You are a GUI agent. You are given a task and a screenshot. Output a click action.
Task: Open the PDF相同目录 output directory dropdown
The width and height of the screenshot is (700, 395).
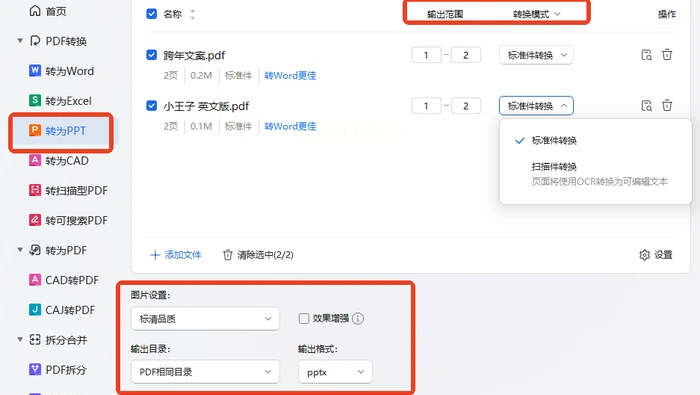coord(205,372)
